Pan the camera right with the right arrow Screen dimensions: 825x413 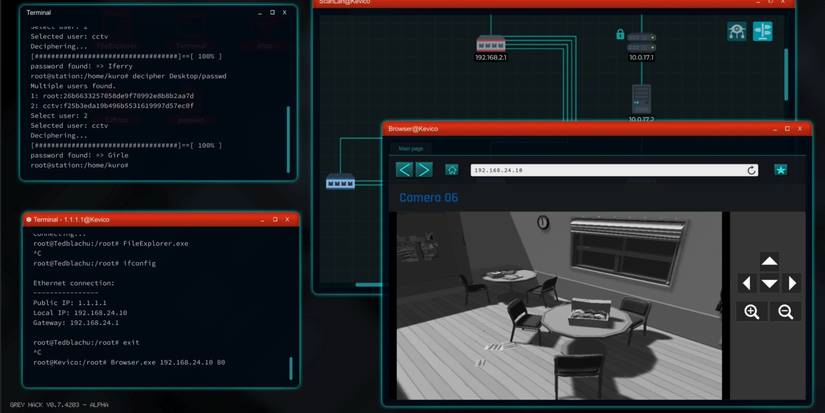(x=792, y=284)
